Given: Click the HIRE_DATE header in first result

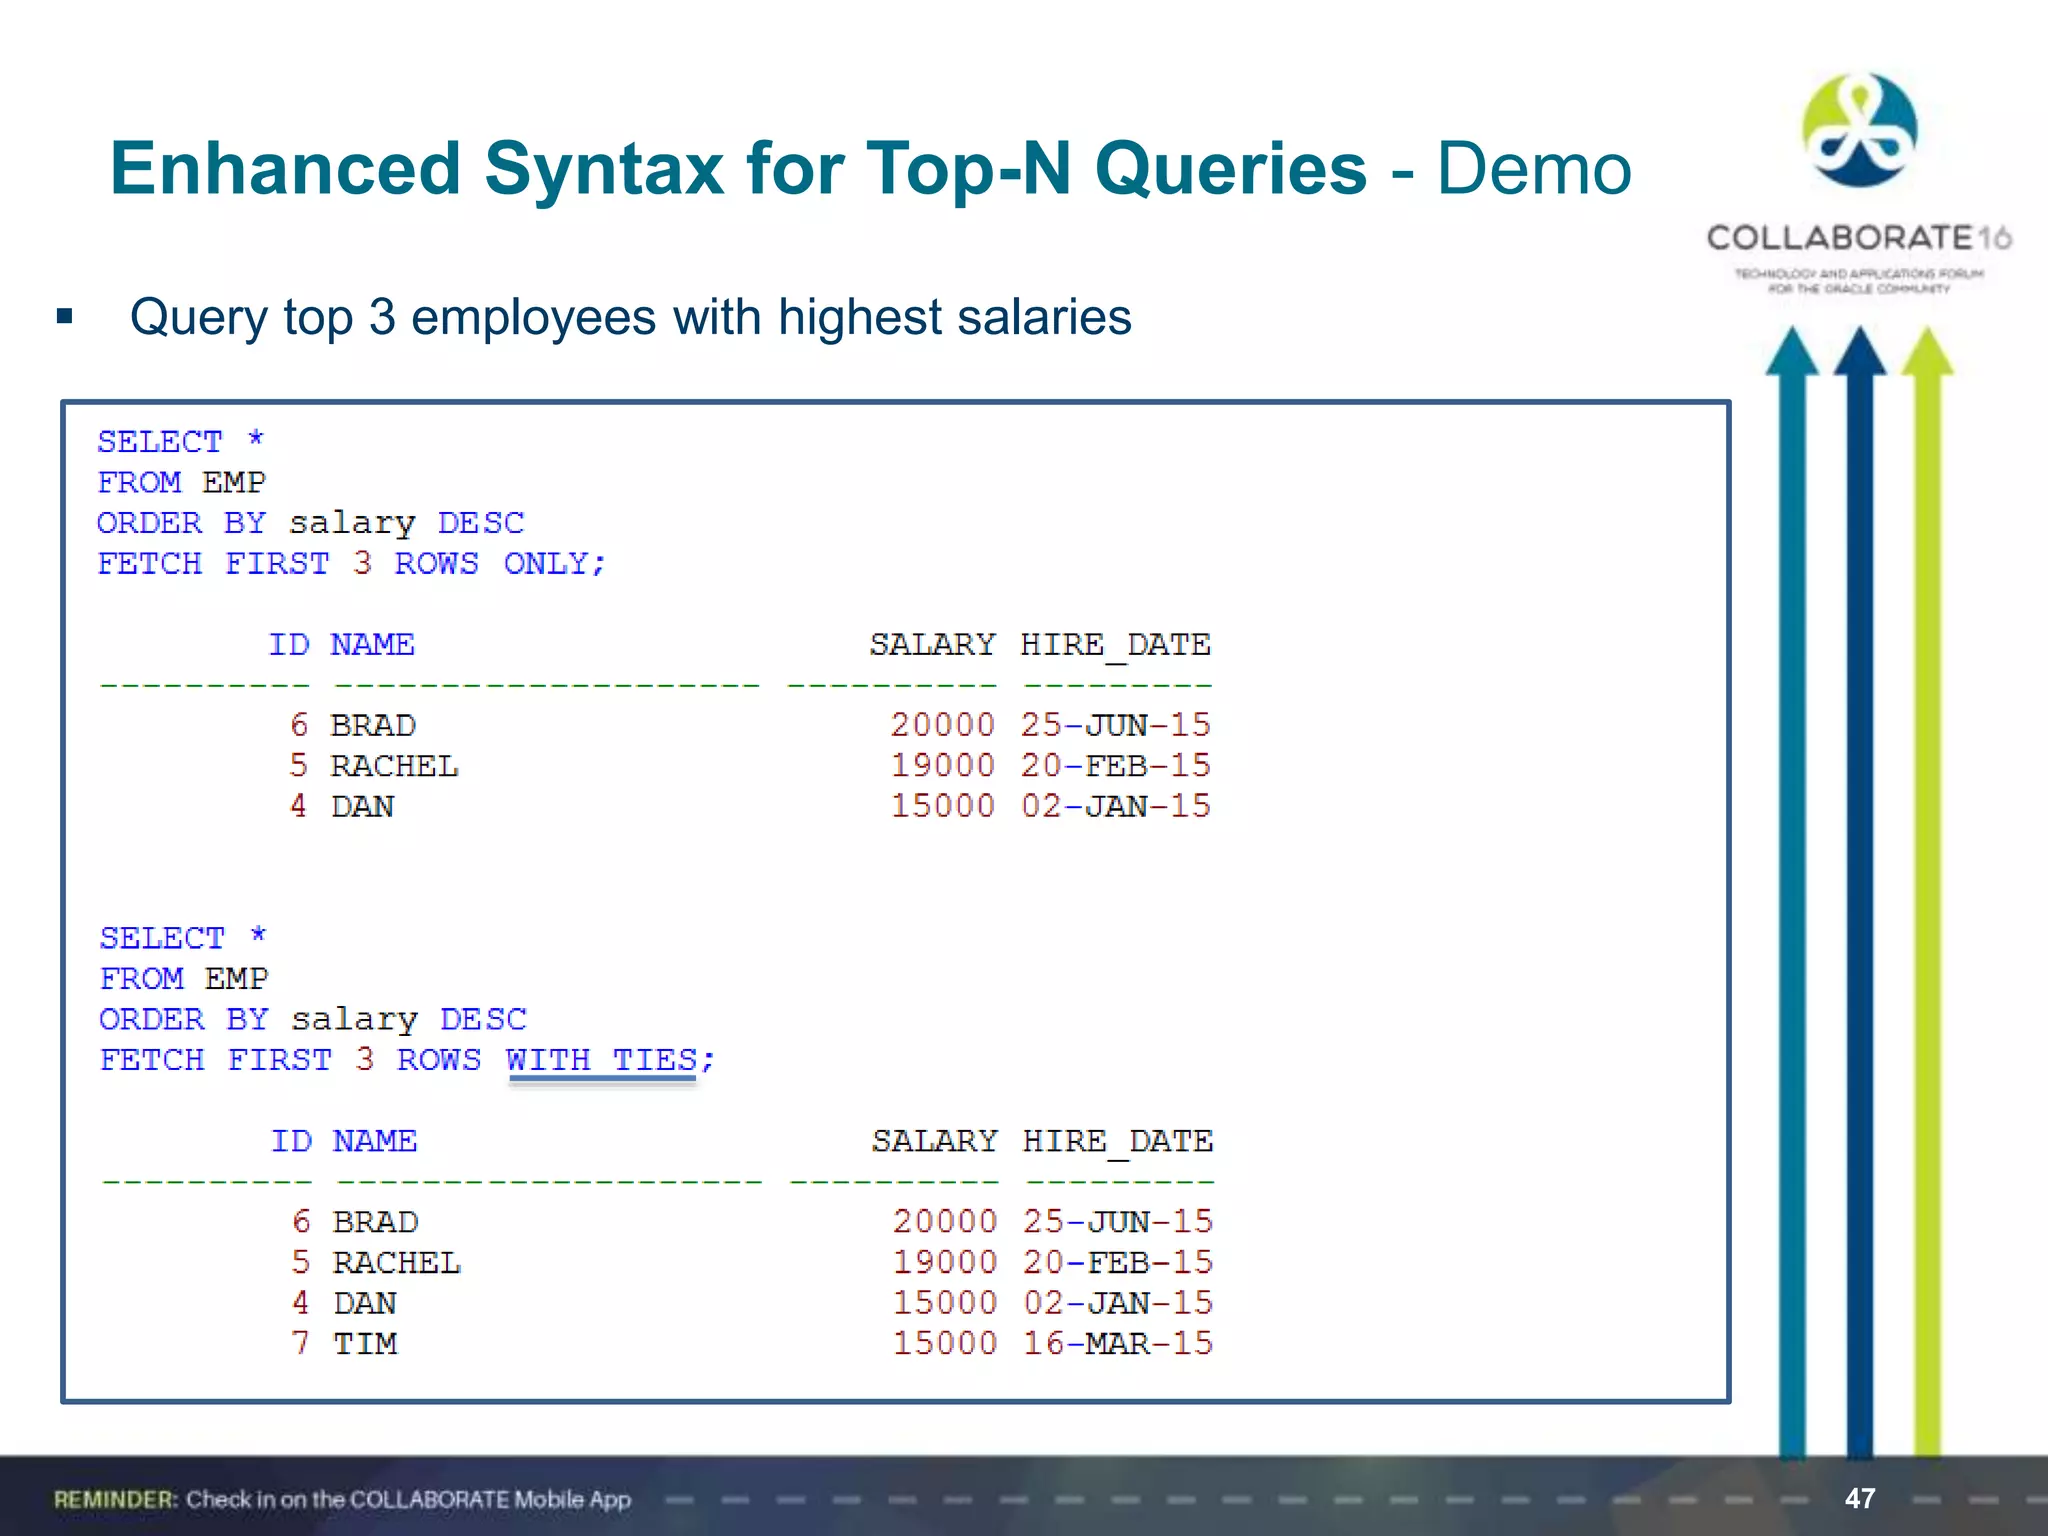Looking at the screenshot, I should pos(1115,645).
